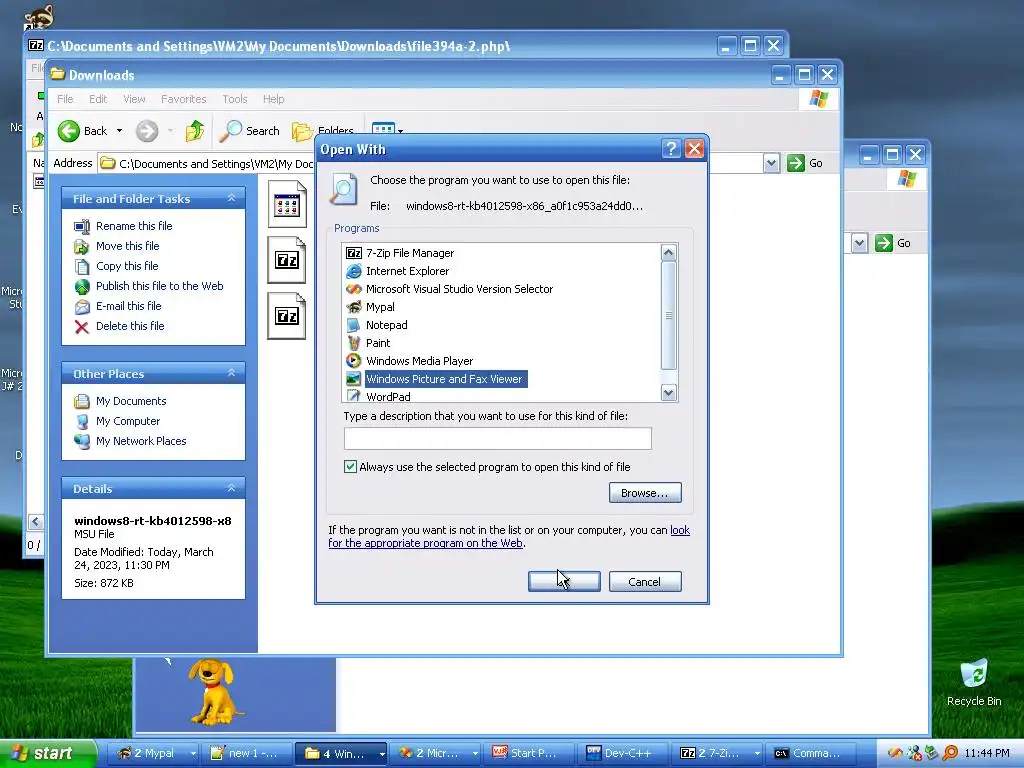Switch to Start Page taskbar button
The image size is (1024, 768).
528,753
